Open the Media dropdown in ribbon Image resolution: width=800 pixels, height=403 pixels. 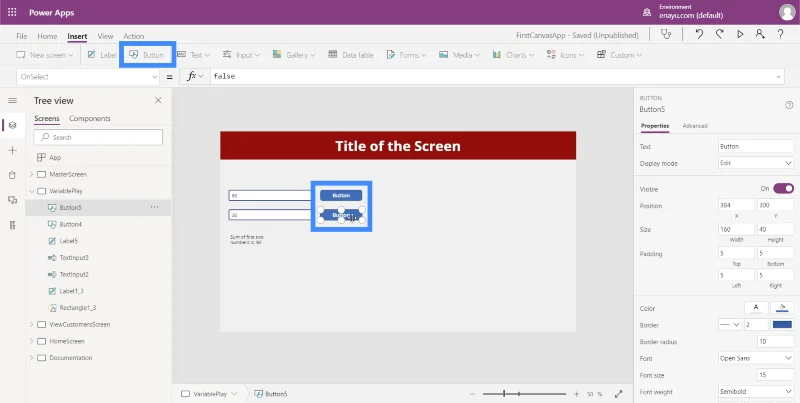[459, 55]
